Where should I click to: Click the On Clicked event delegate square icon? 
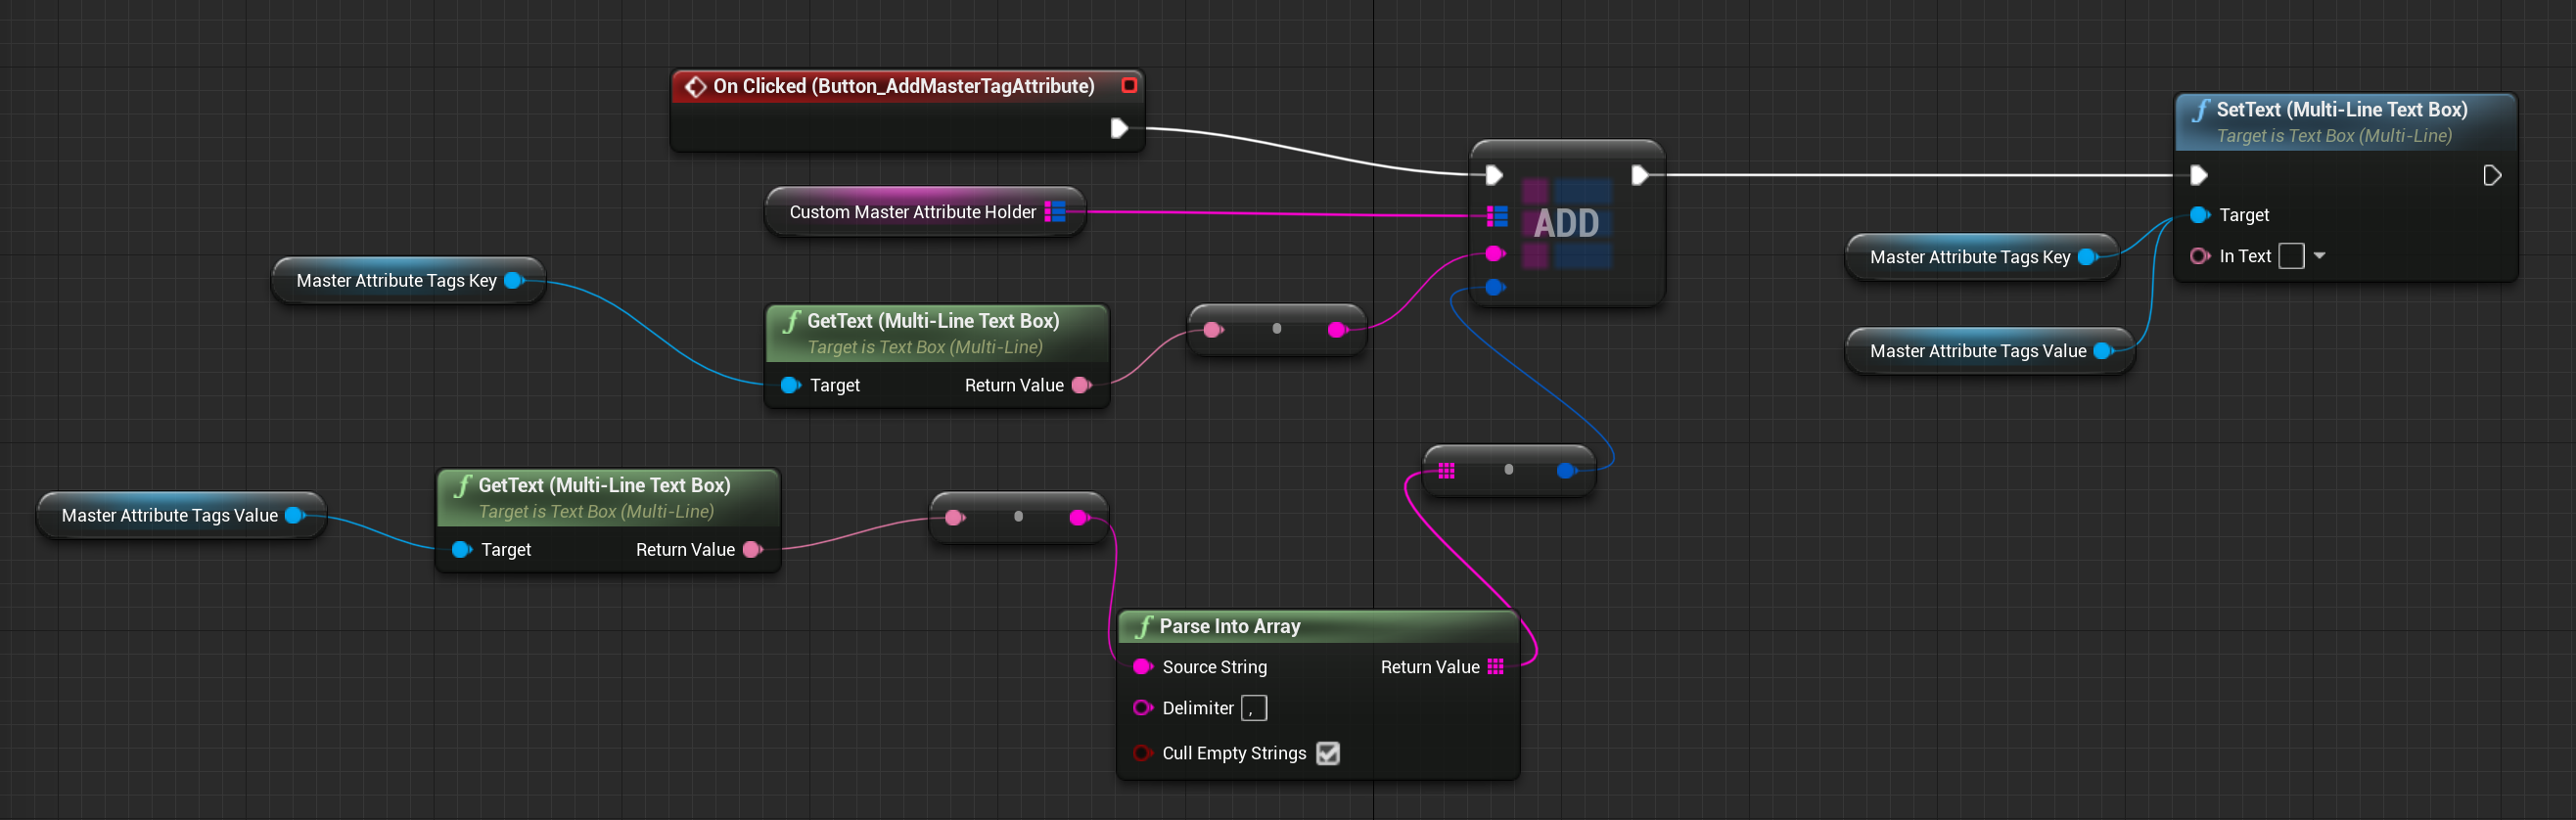click(x=1128, y=86)
